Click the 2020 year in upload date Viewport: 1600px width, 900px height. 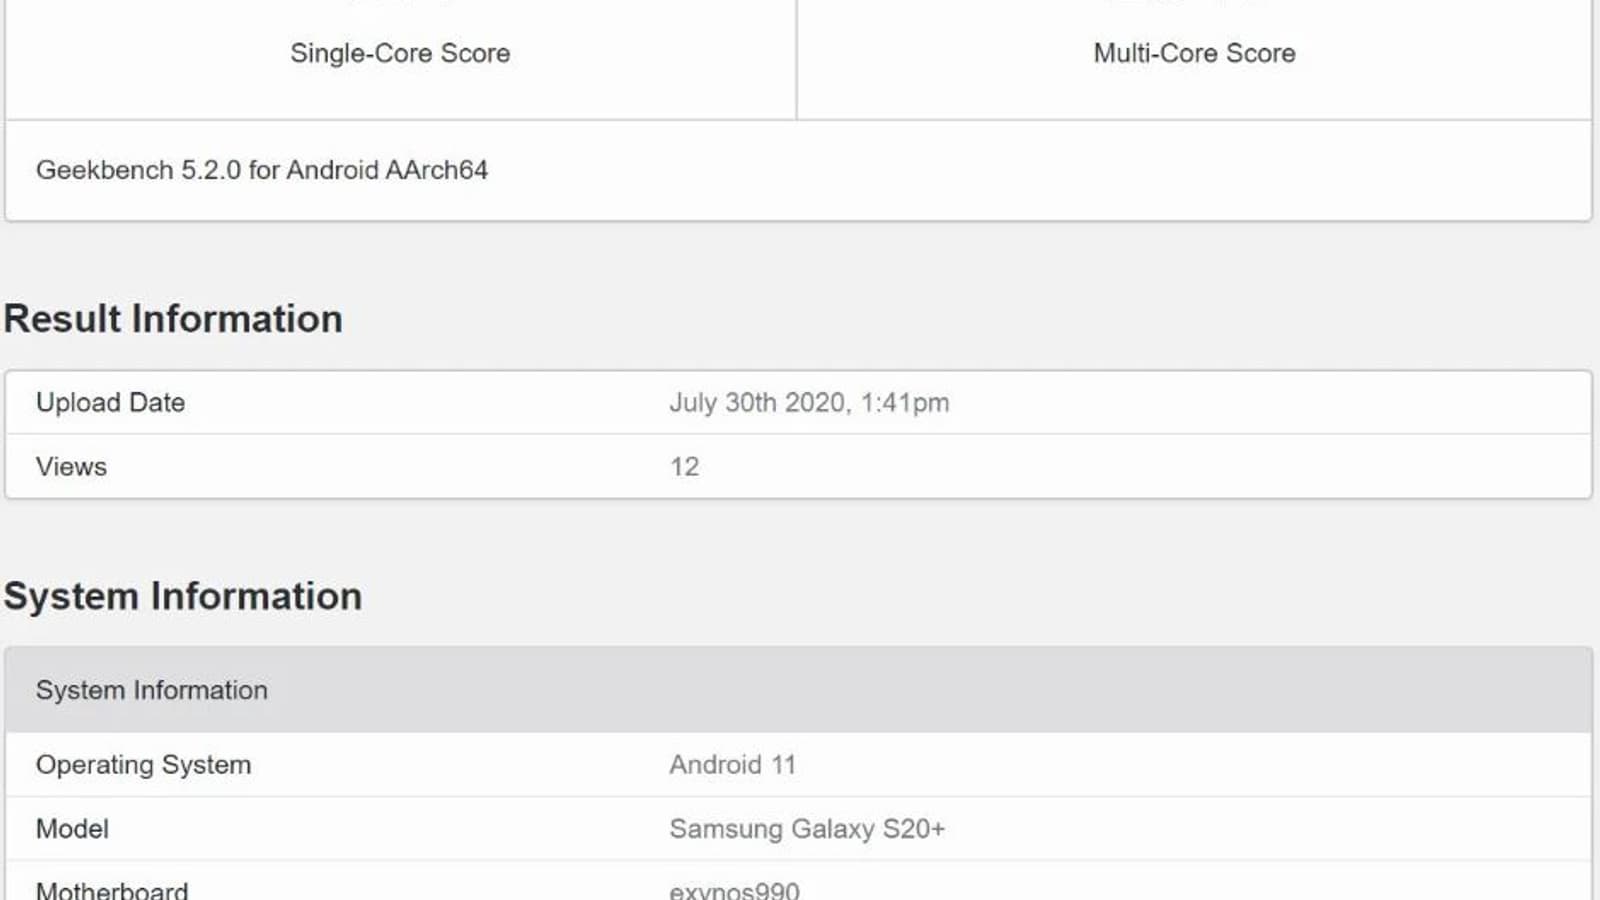pos(816,402)
